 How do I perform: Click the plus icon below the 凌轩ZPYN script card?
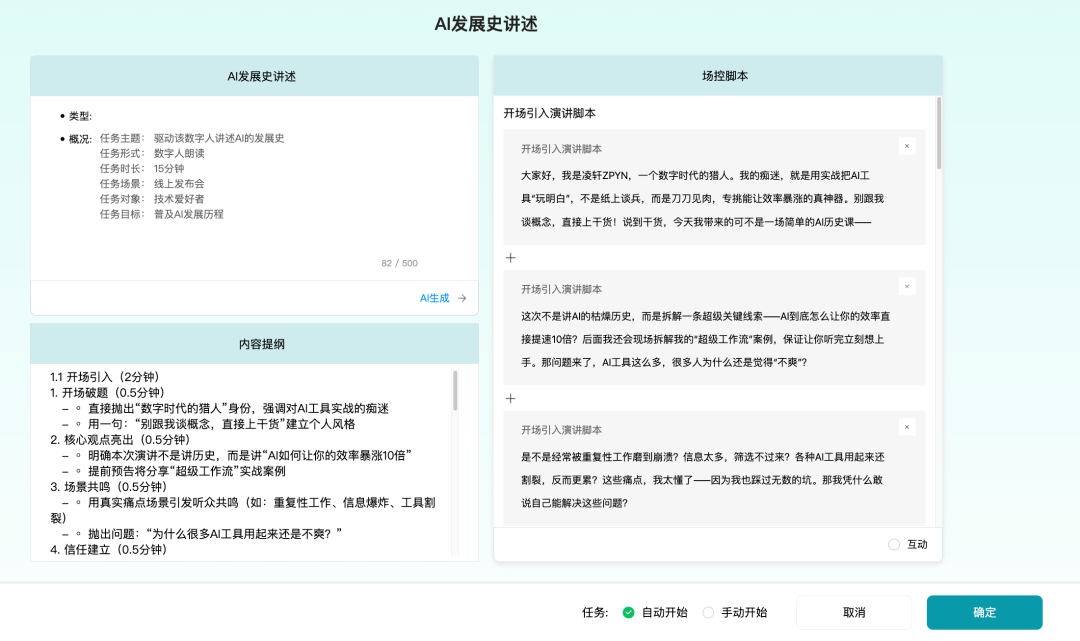511,258
